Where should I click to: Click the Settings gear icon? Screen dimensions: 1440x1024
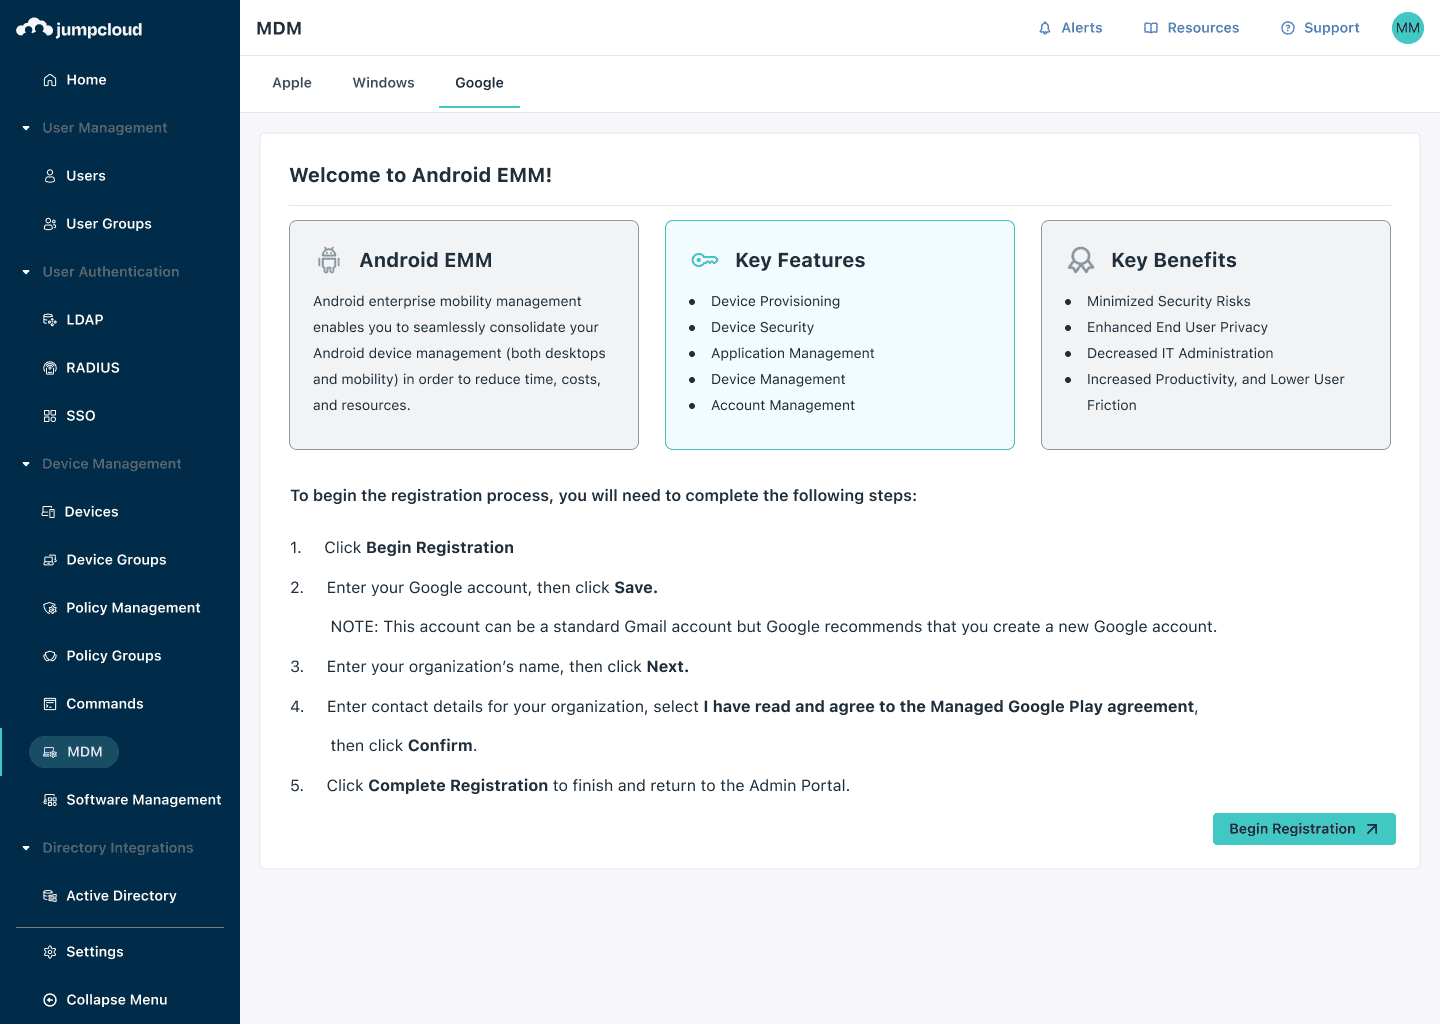50,952
